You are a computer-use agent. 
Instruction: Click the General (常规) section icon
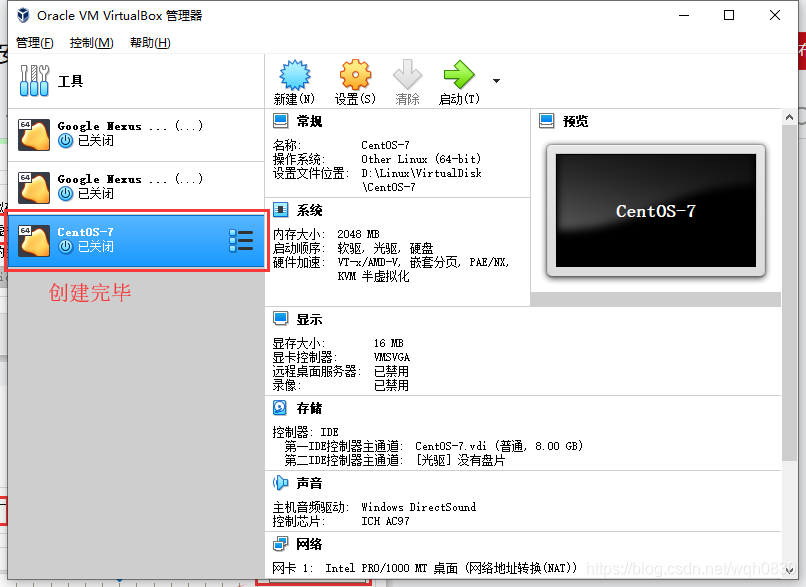(x=281, y=121)
